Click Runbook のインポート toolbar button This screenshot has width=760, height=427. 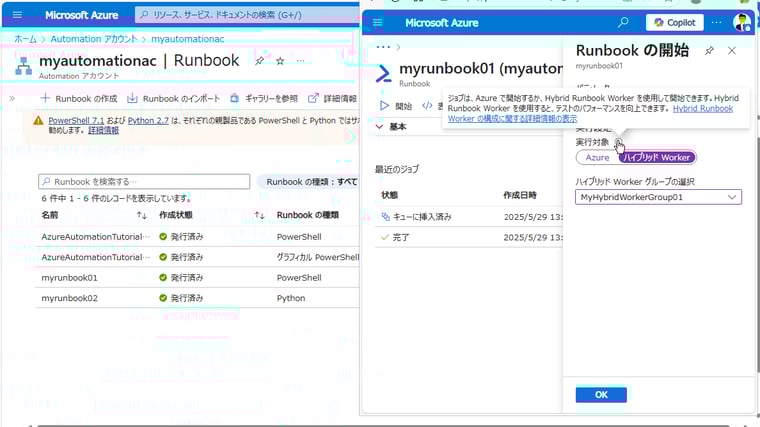(x=173, y=98)
